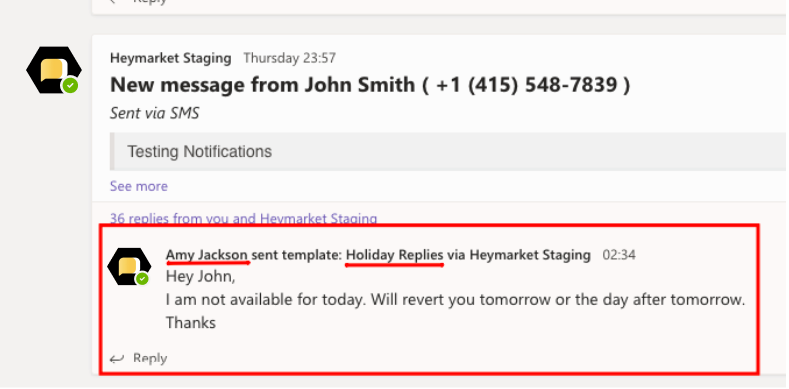Expand message with See more link
Viewport: 789px width, 389px height.
coord(139,186)
